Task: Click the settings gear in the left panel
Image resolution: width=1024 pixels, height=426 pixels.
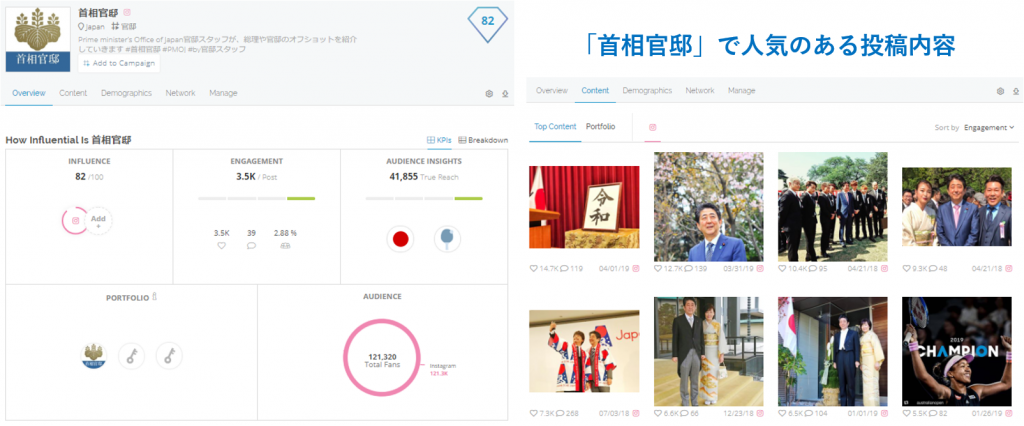Action: point(489,93)
